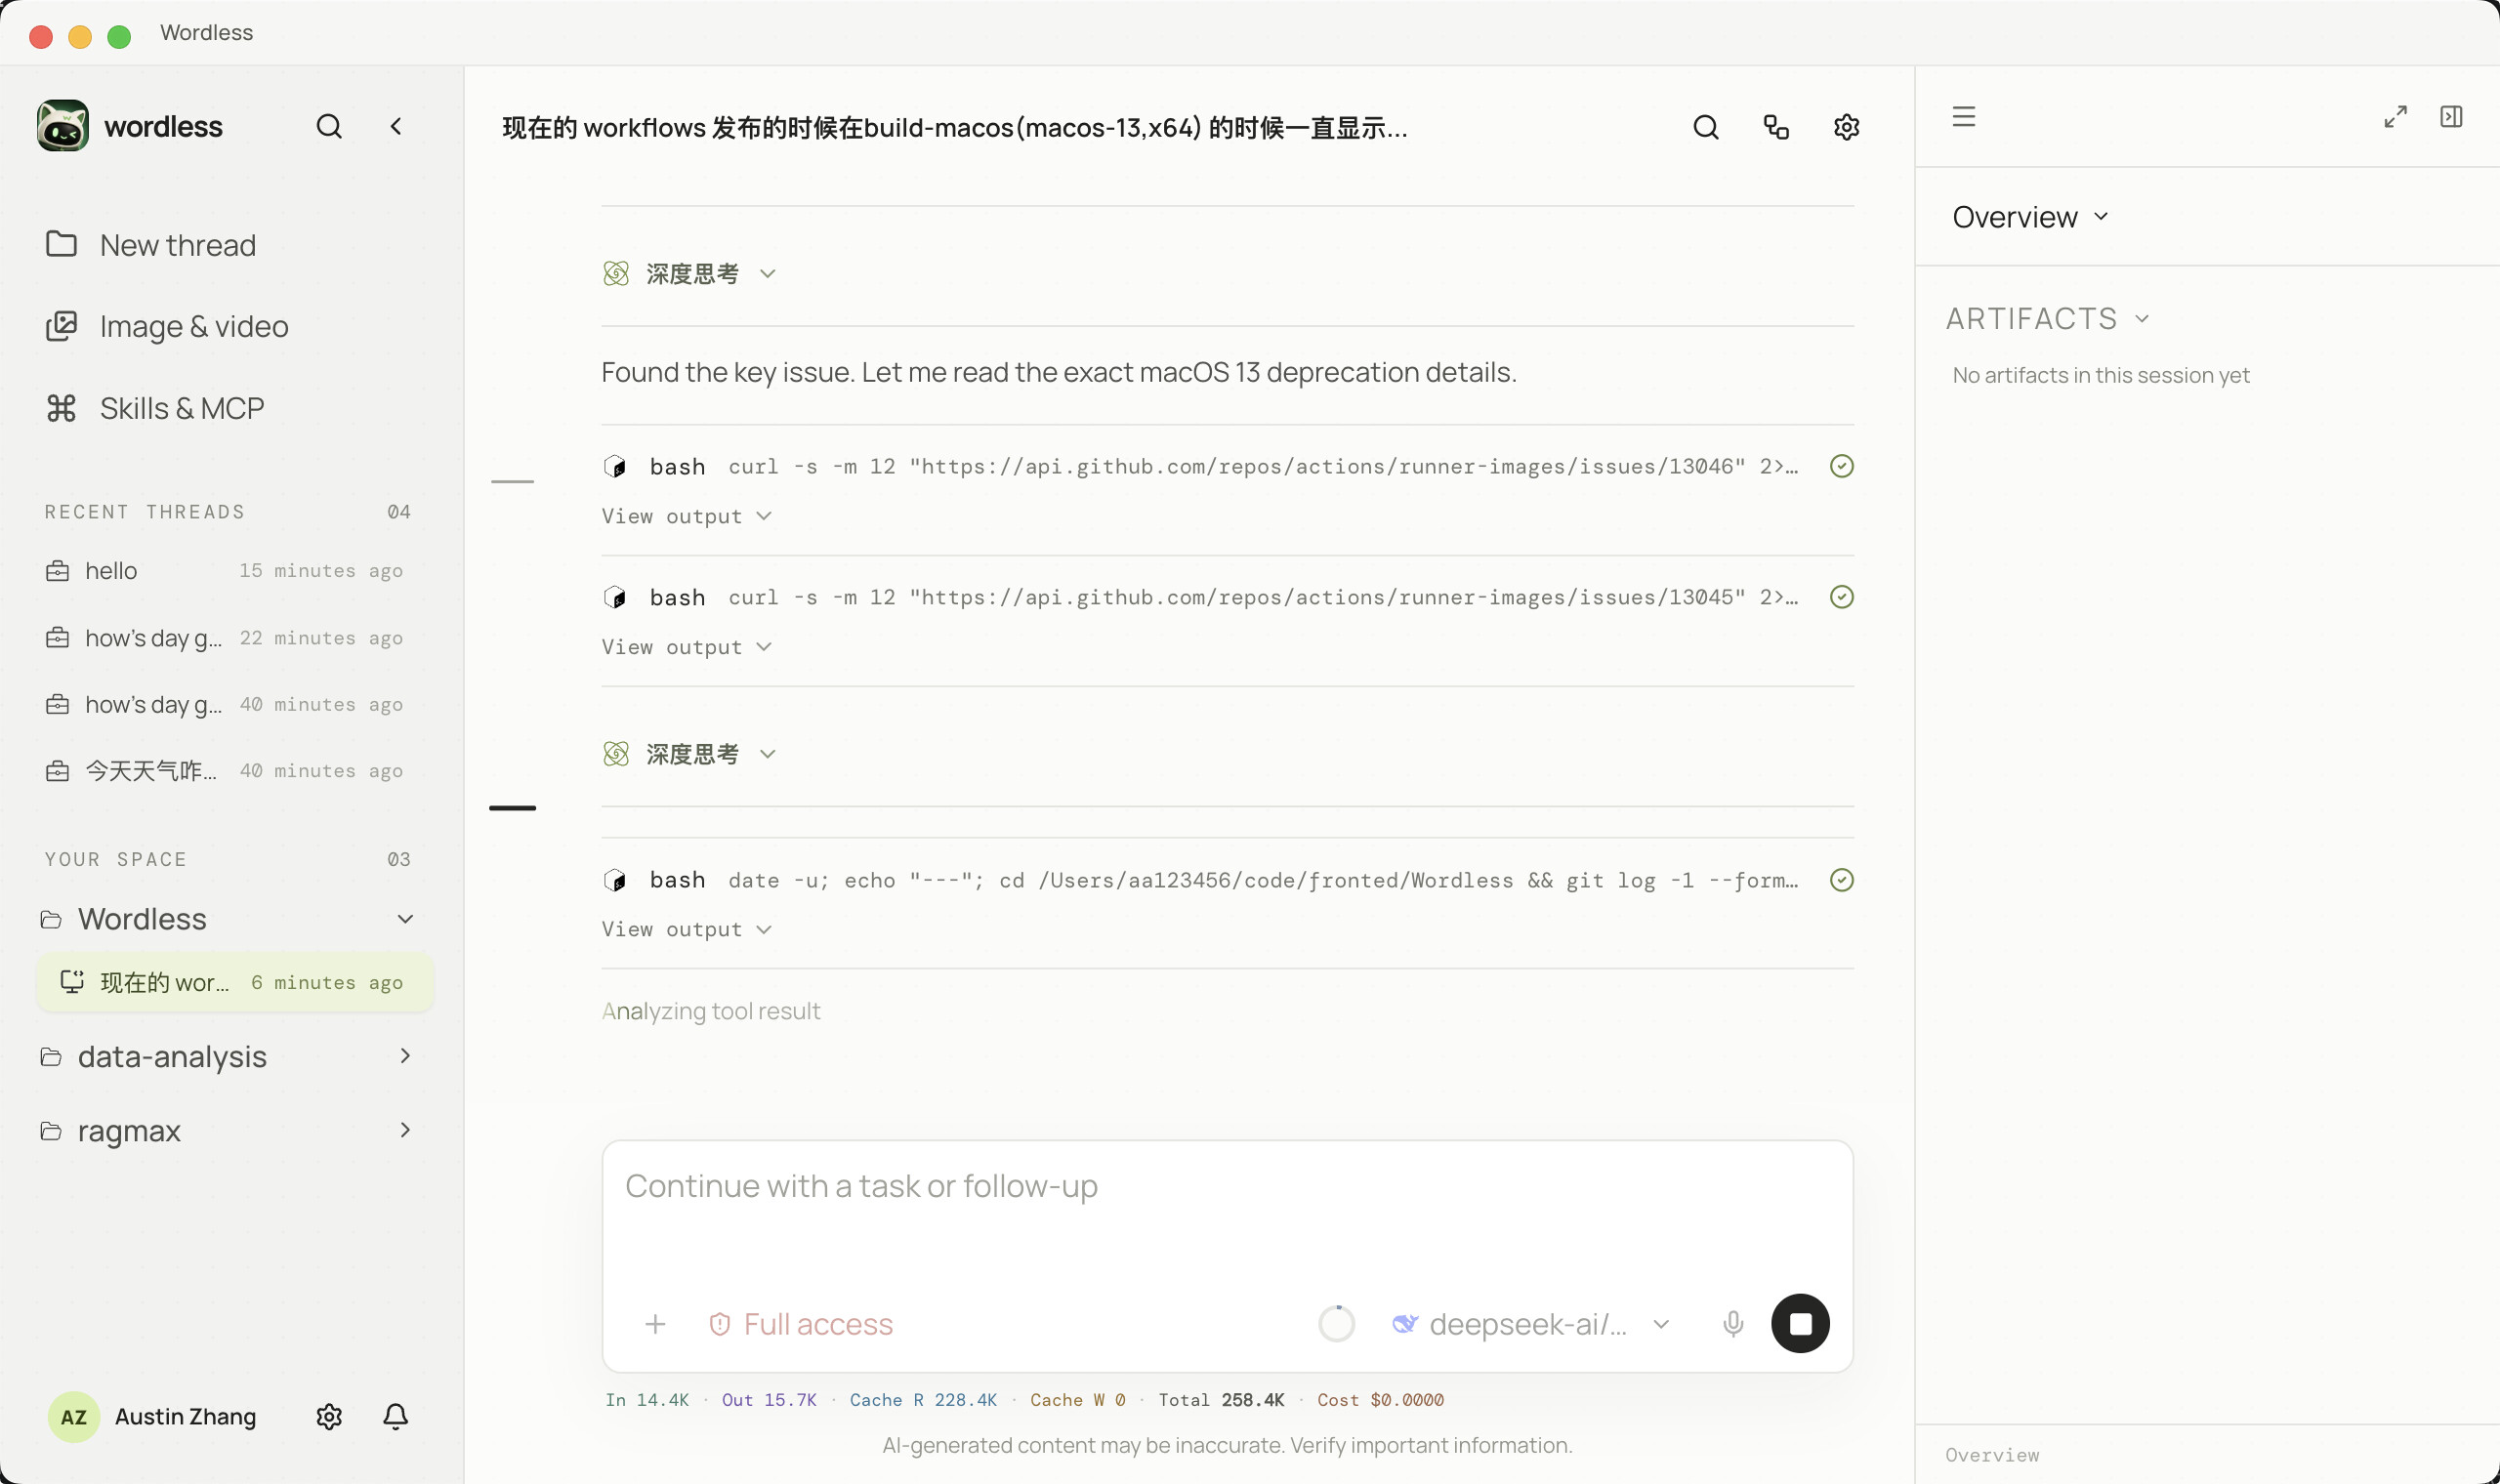The image size is (2500, 1484).
Task: Collapse the sidebar with back chevron
Action: click(x=396, y=126)
